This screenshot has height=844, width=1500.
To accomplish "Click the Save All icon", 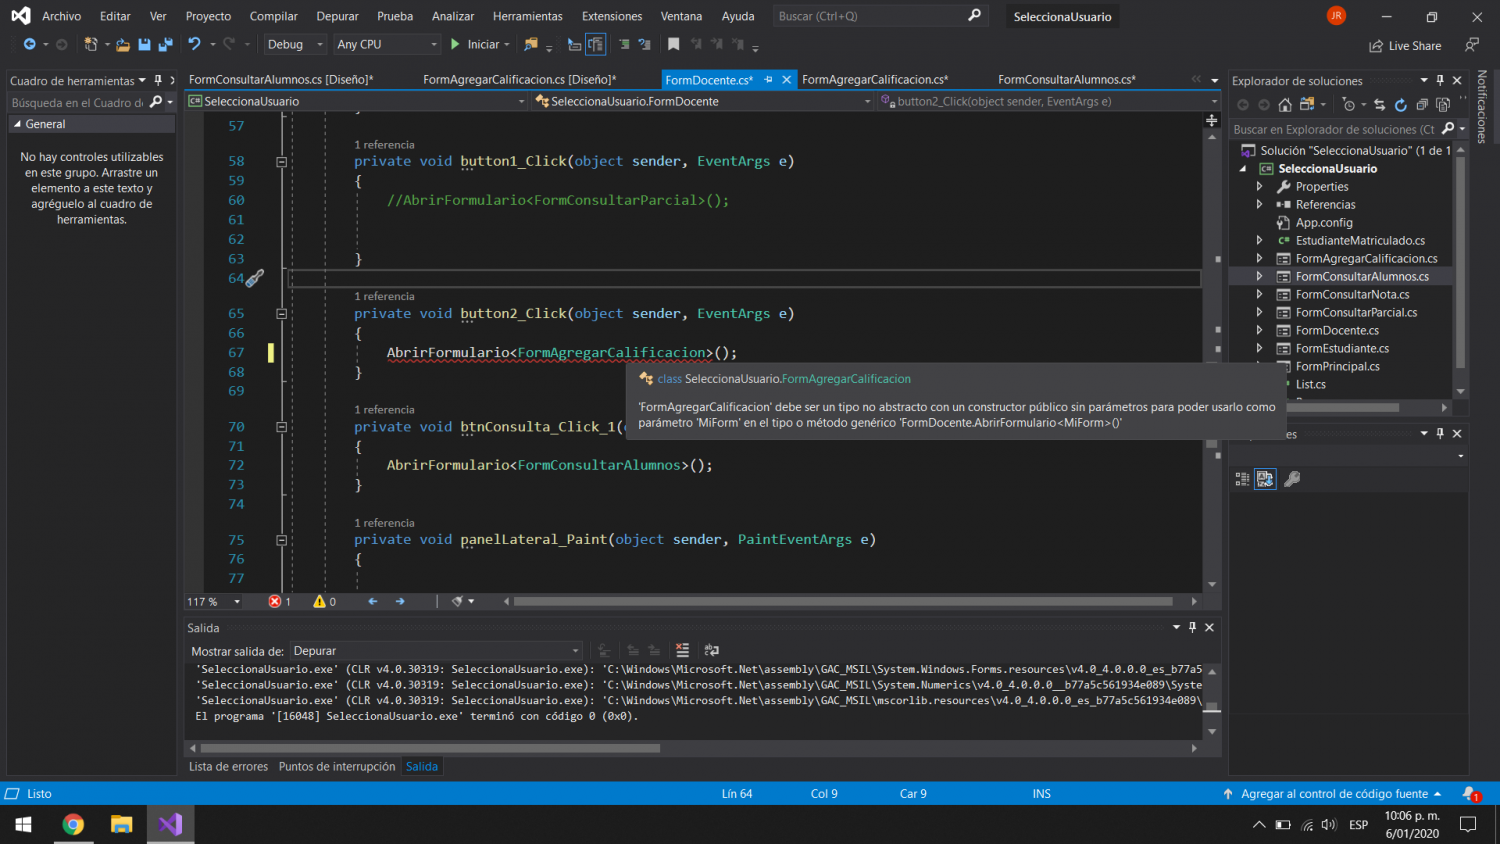I will click(165, 44).
